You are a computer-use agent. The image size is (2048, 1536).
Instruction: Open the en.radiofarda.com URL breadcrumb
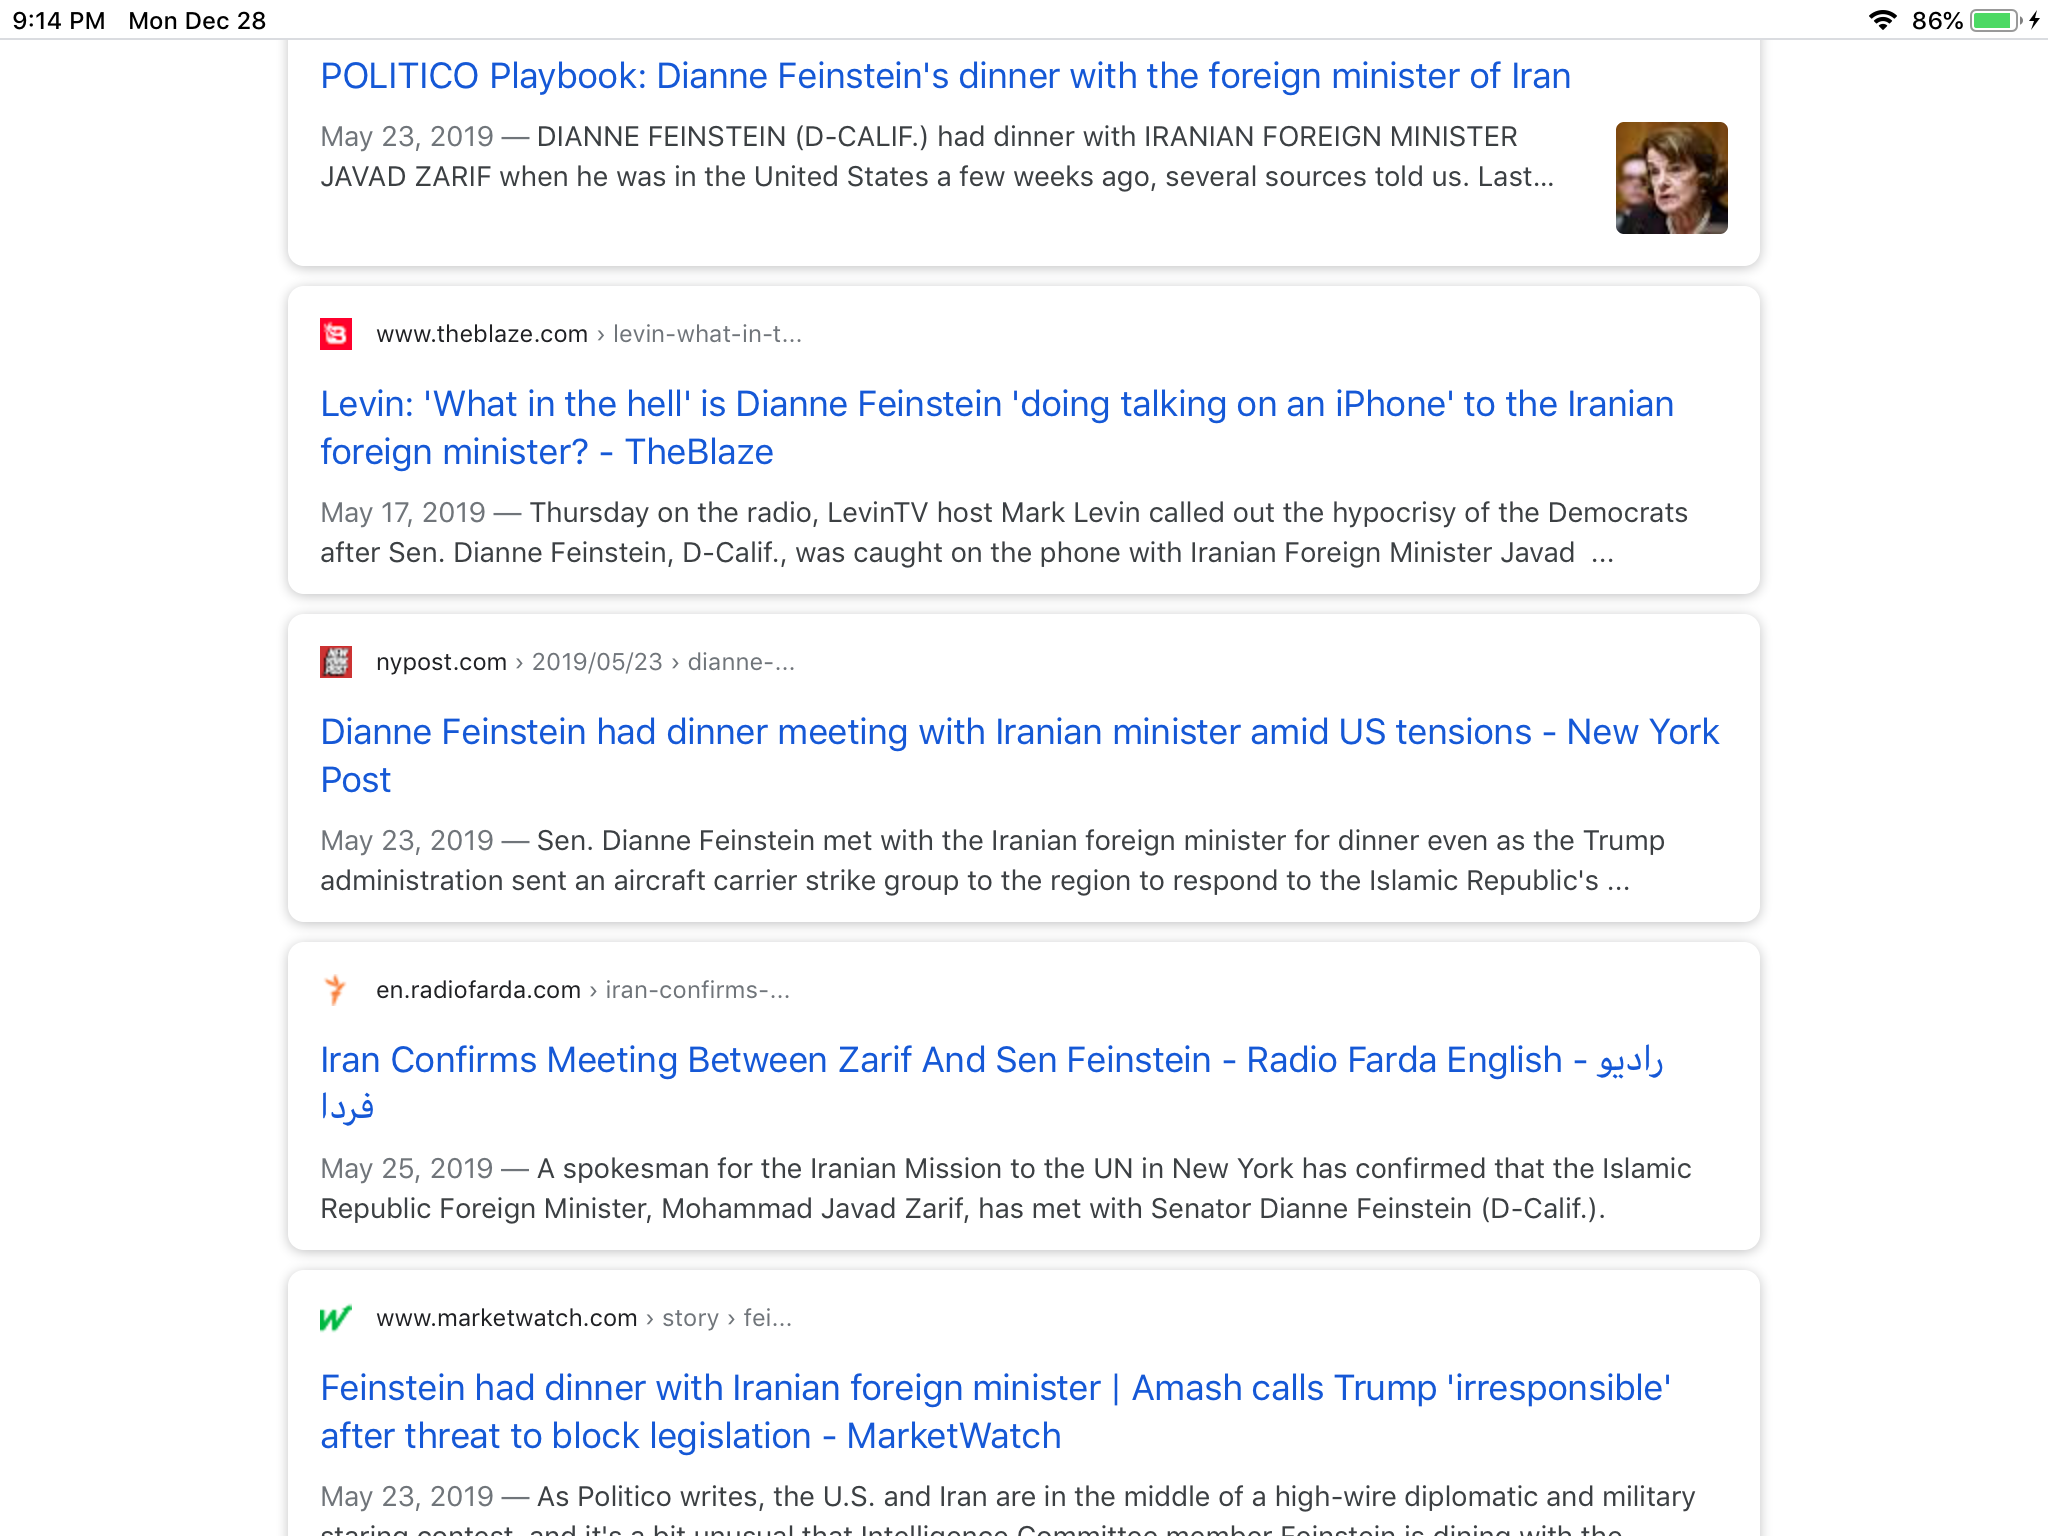[x=583, y=990]
